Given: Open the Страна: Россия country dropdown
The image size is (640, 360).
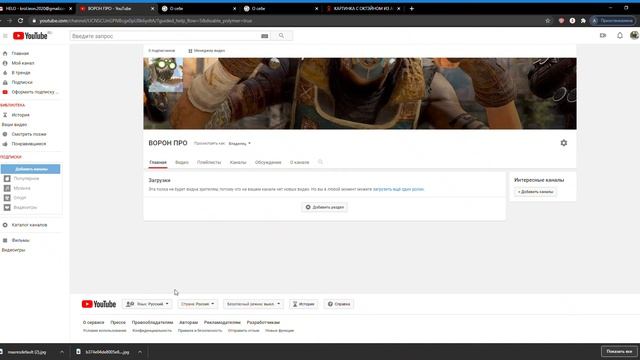Looking at the screenshot, I should (x=198, y=304).
